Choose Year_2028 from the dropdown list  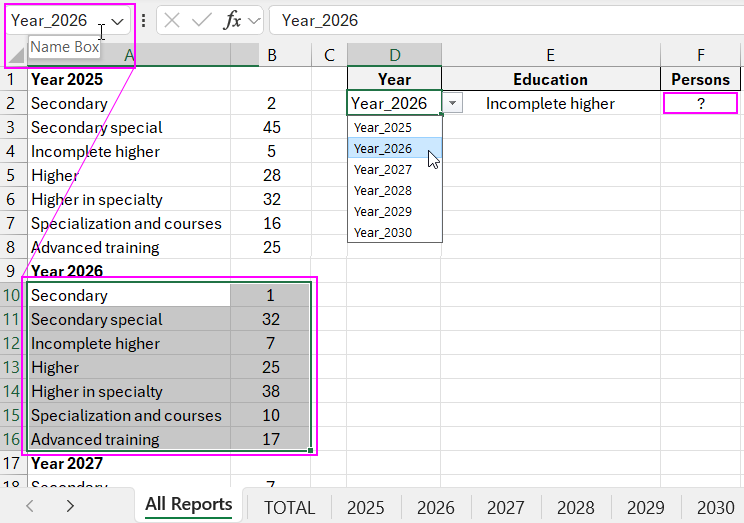[395, 190]
